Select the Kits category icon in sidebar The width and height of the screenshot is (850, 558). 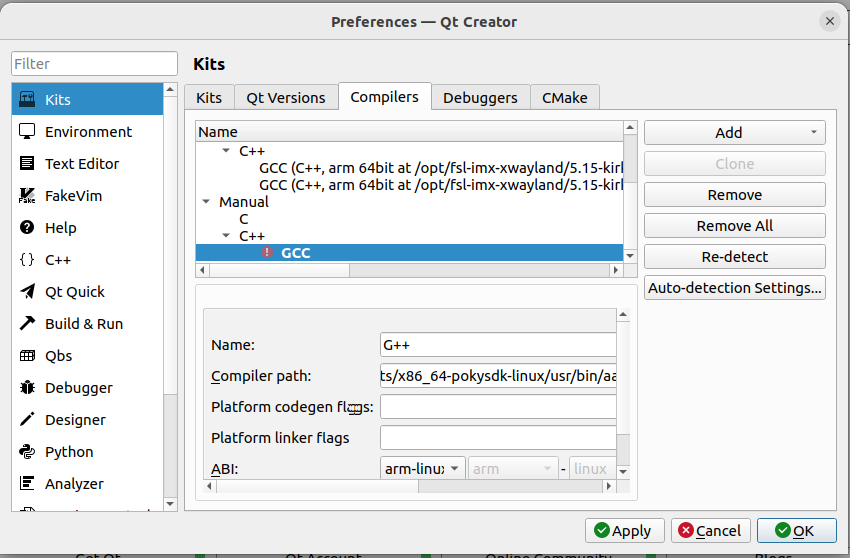[27, 100]
